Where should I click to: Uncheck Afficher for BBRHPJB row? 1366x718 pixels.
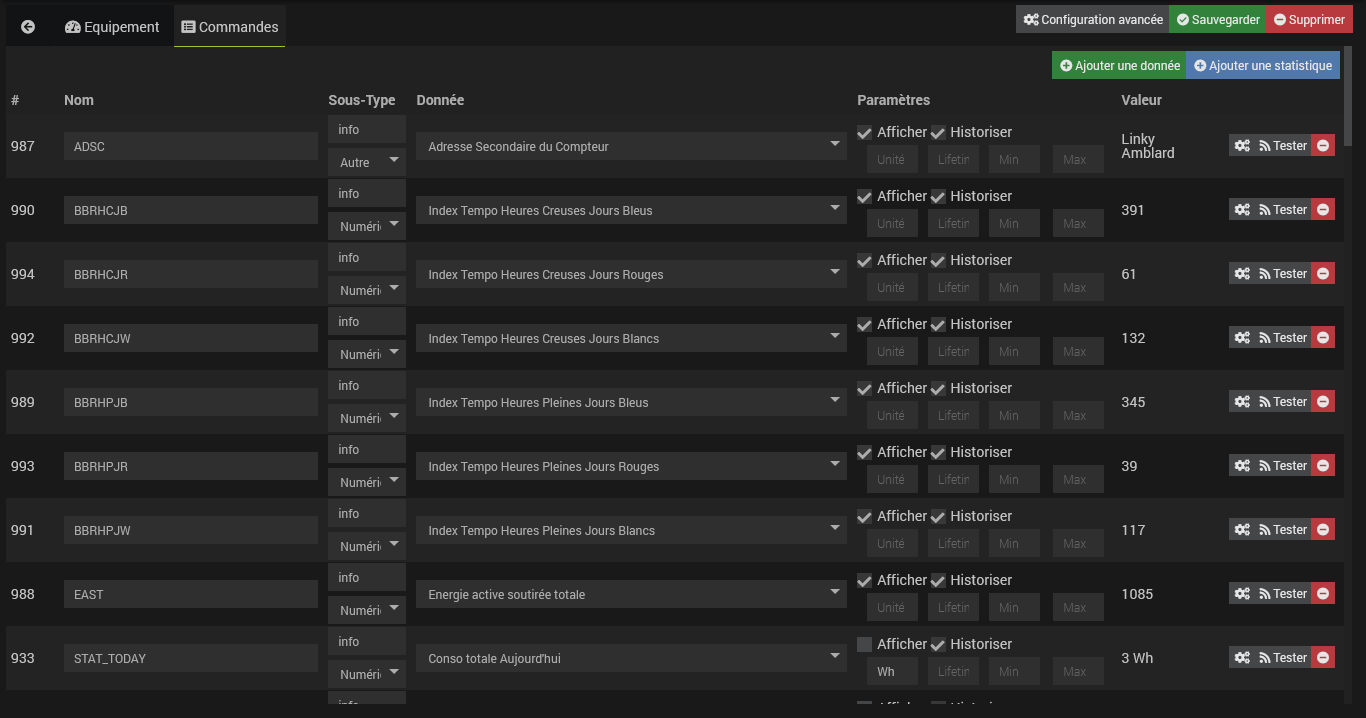[865, 389]
